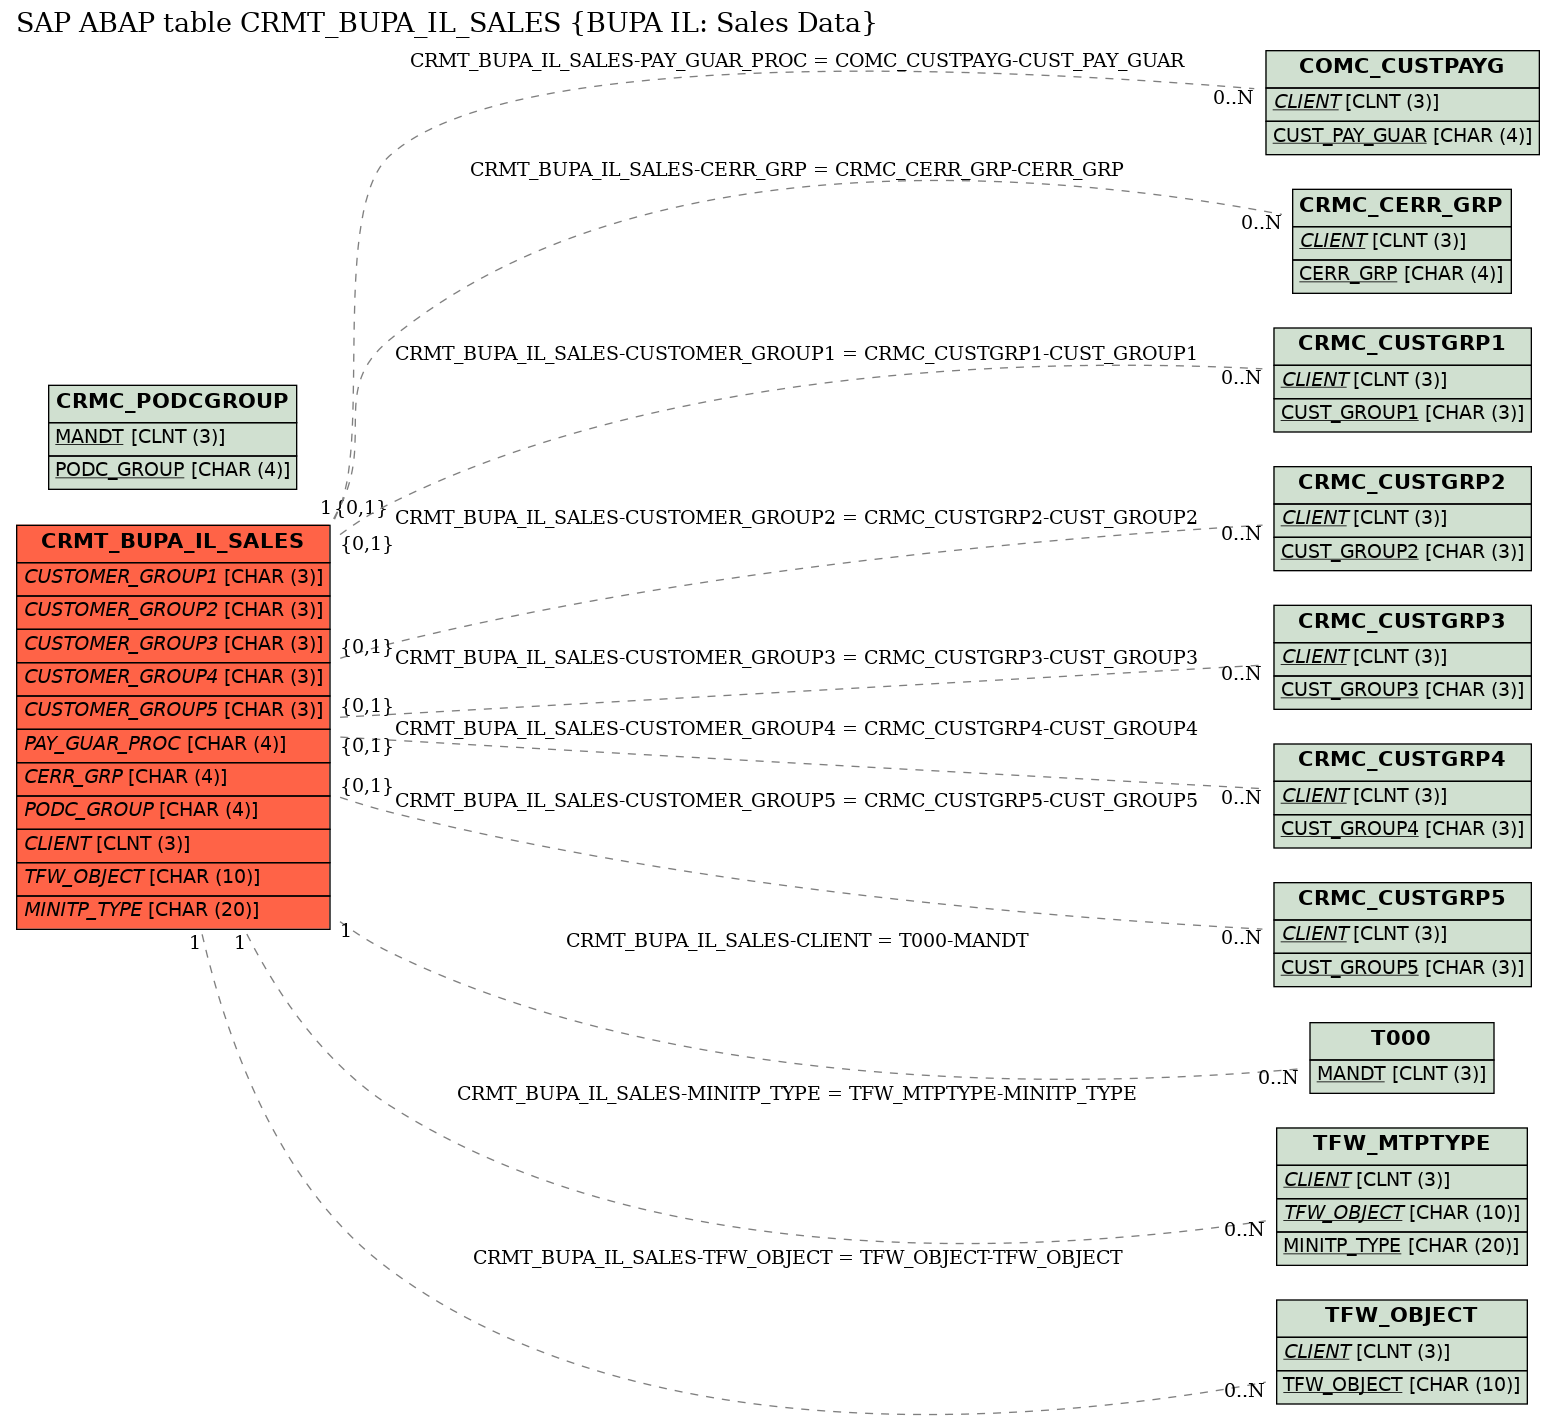1555x1420 pixels.
Task: Open the CRMC_CUSTGRP4 table header
Action: point(1402,760)
